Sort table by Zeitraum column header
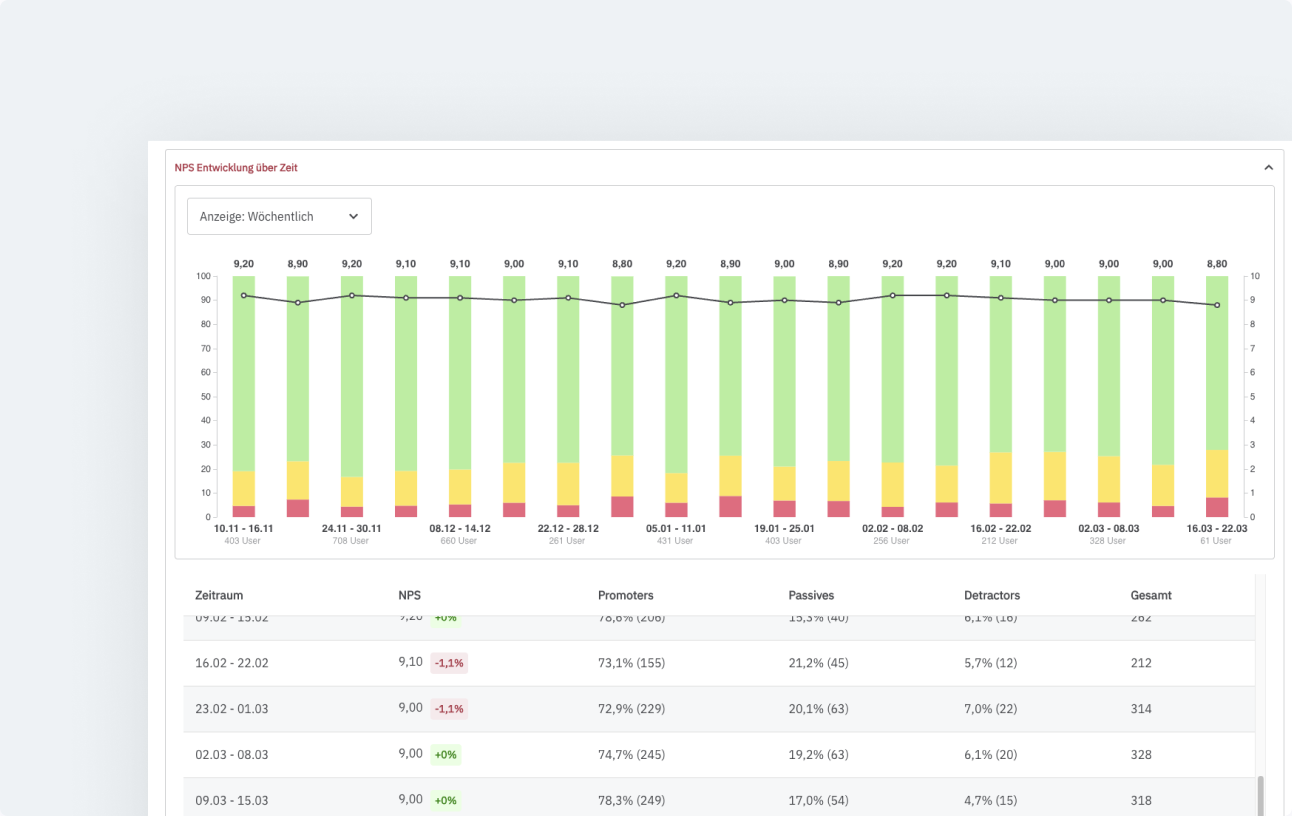This screenshot has height=816, width=1292. (x=219, y=595)
